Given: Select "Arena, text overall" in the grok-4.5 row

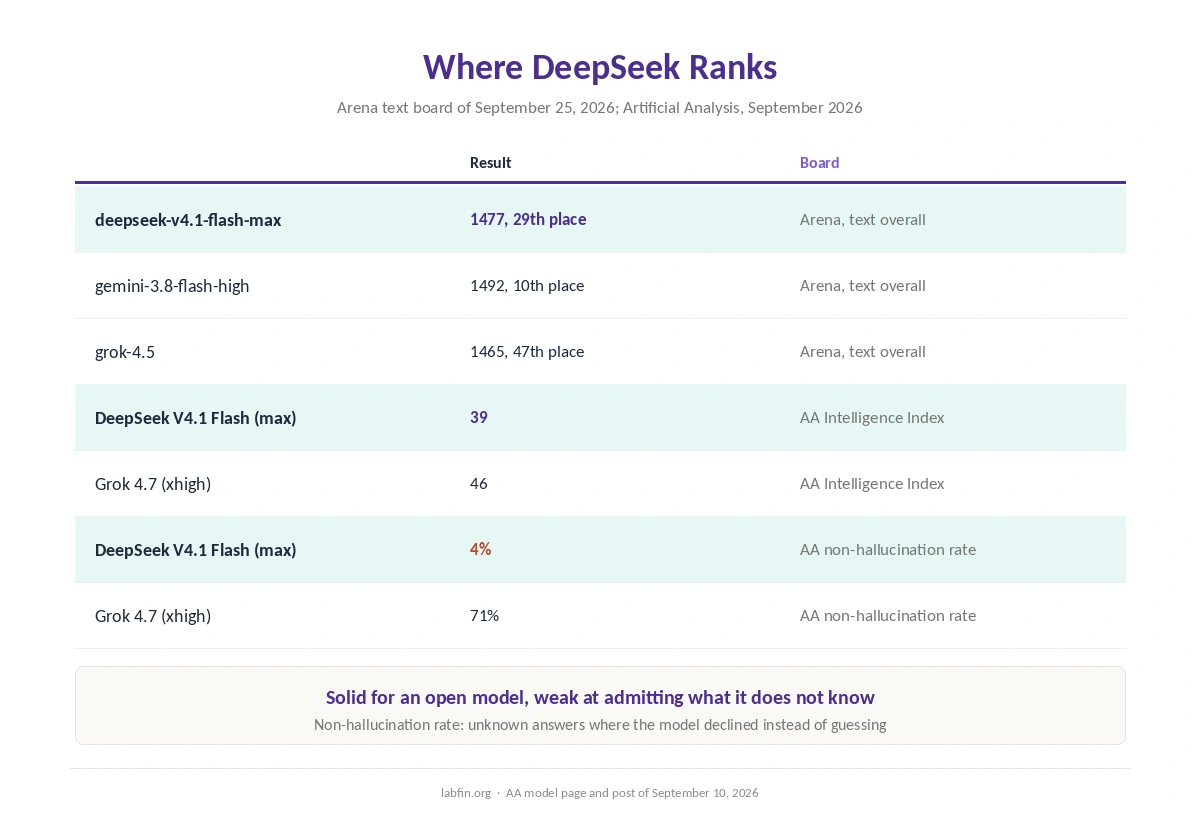Looking at the screenshot, I should click(x=863, y=351).
